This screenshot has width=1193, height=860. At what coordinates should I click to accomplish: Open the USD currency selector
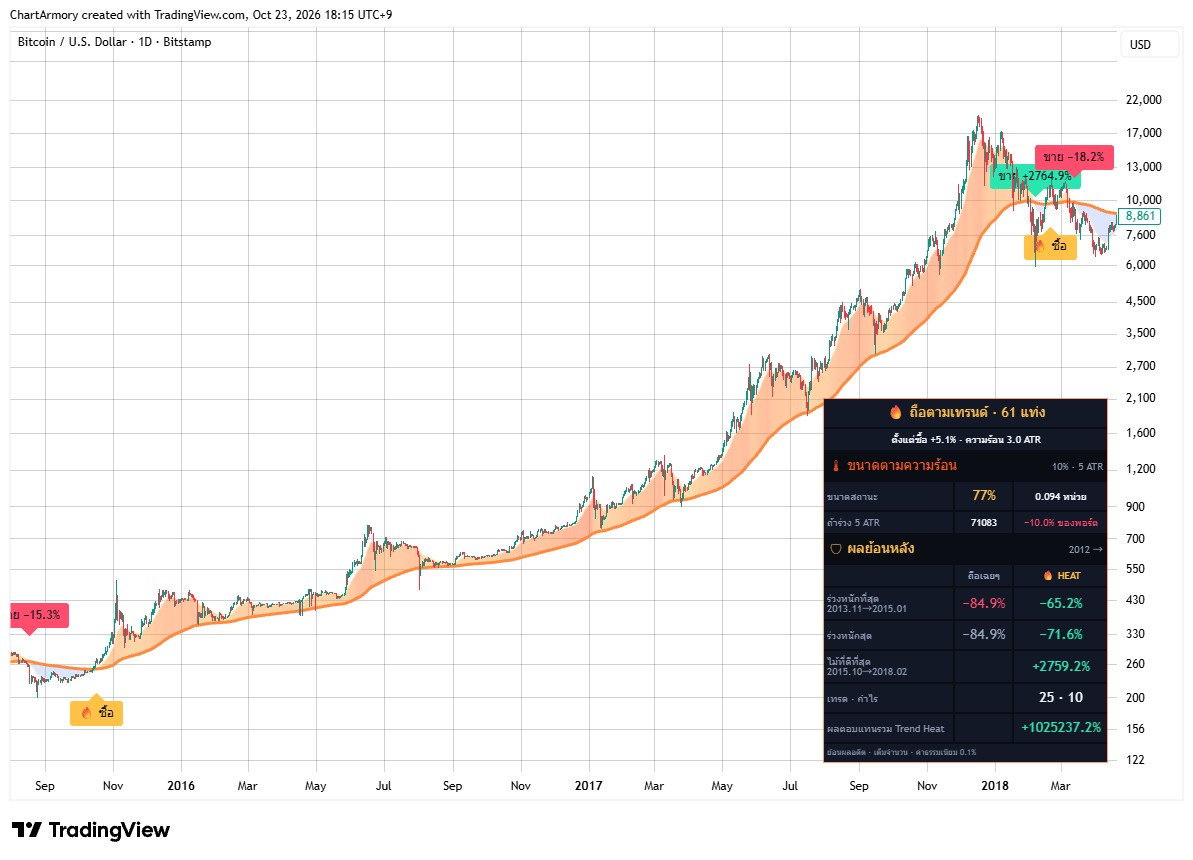point(1141,44)
